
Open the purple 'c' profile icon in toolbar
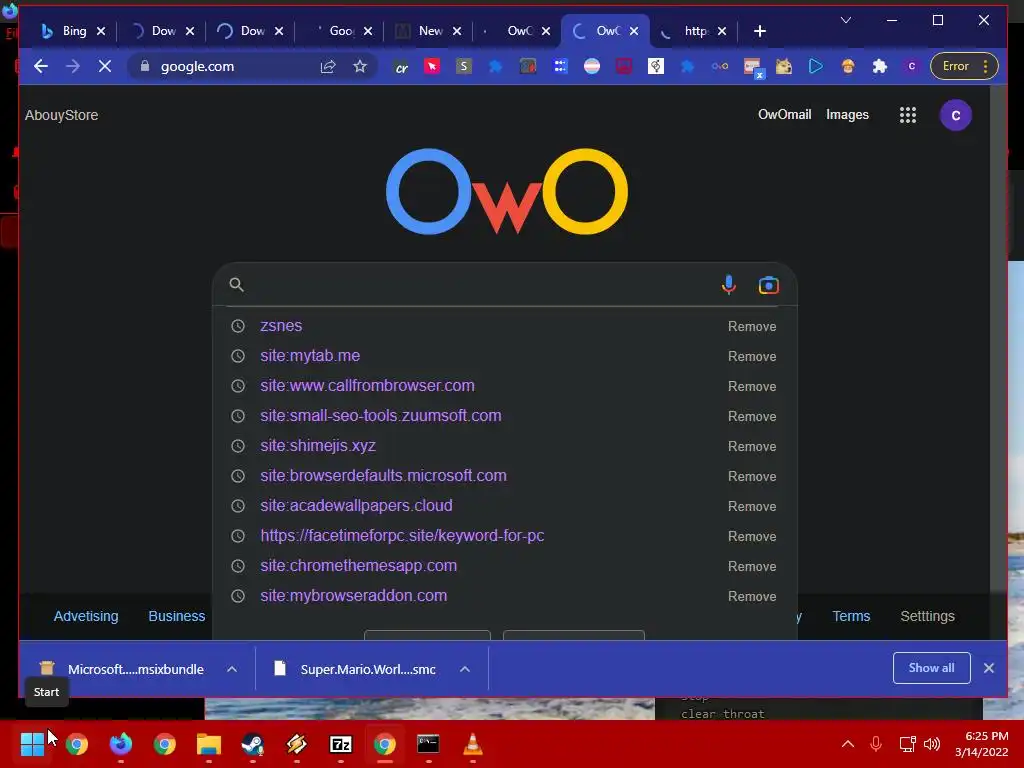coord(912,66)
